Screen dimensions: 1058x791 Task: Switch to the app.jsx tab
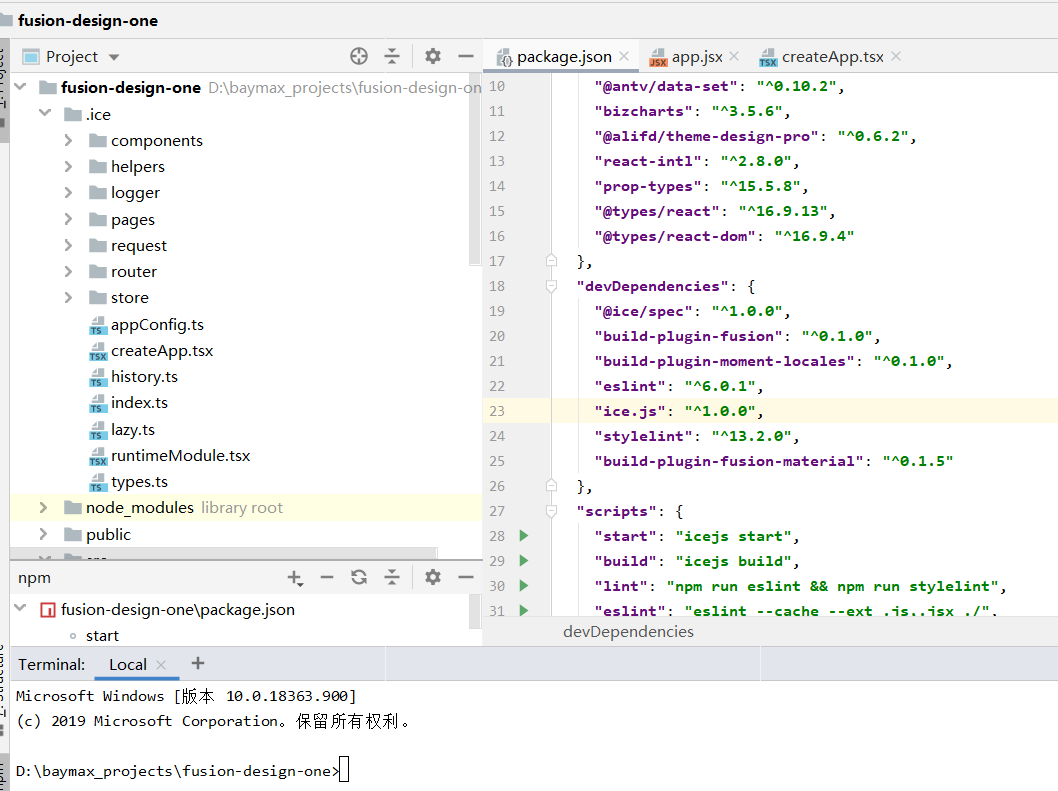click(696, 57)
